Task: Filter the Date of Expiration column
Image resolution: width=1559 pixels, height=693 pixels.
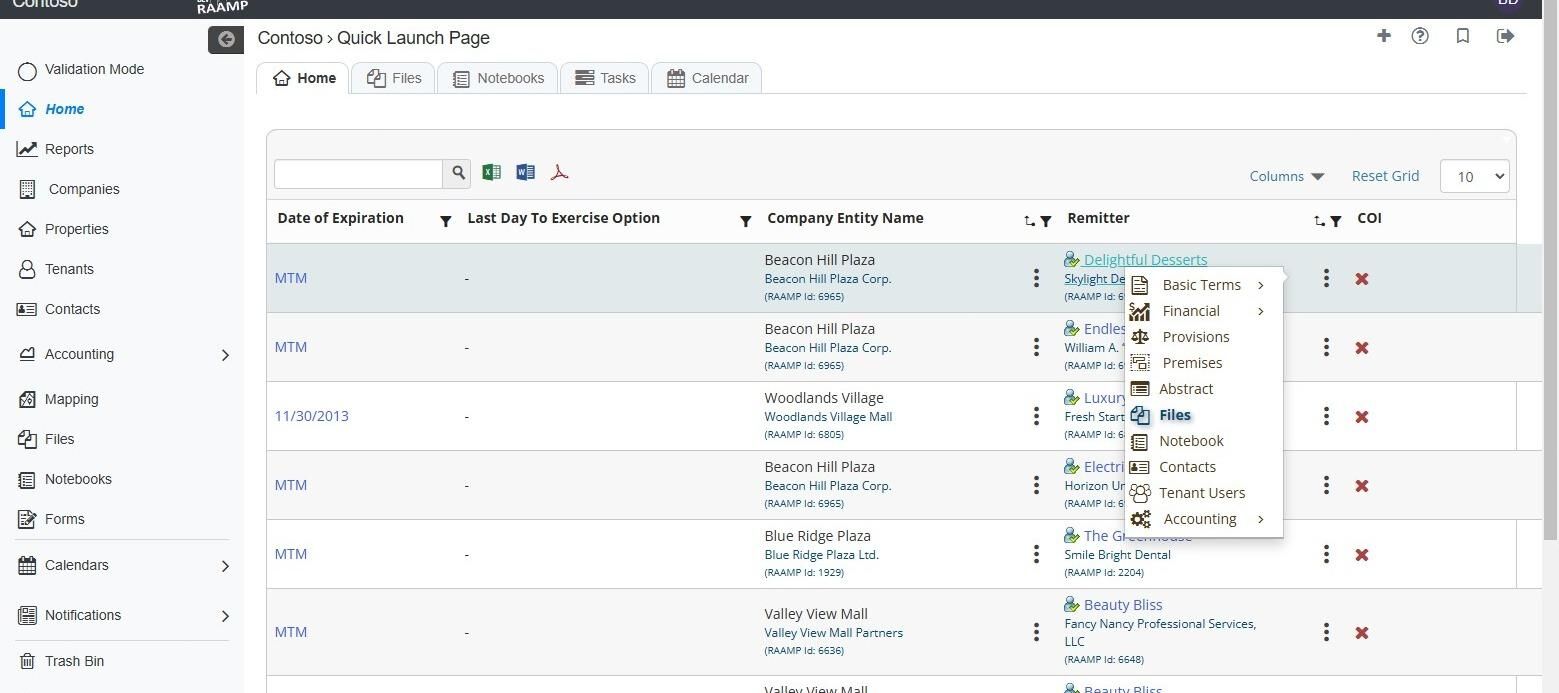Action: pos(446,221)
